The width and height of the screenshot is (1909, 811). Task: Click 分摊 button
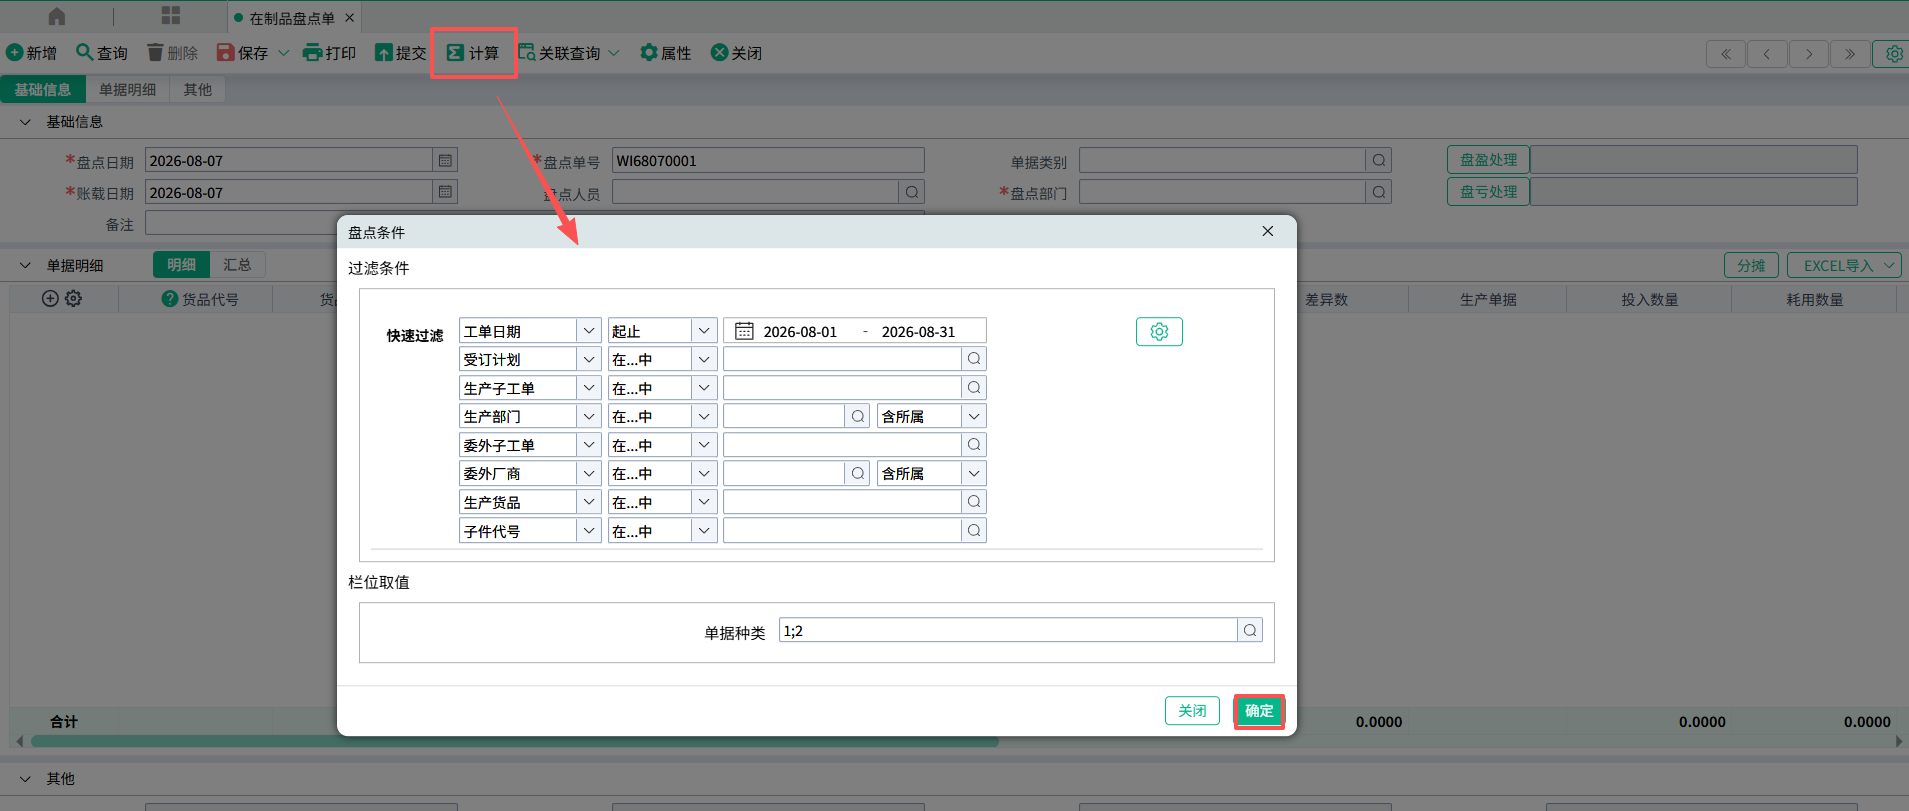[x=1751, y=265]
